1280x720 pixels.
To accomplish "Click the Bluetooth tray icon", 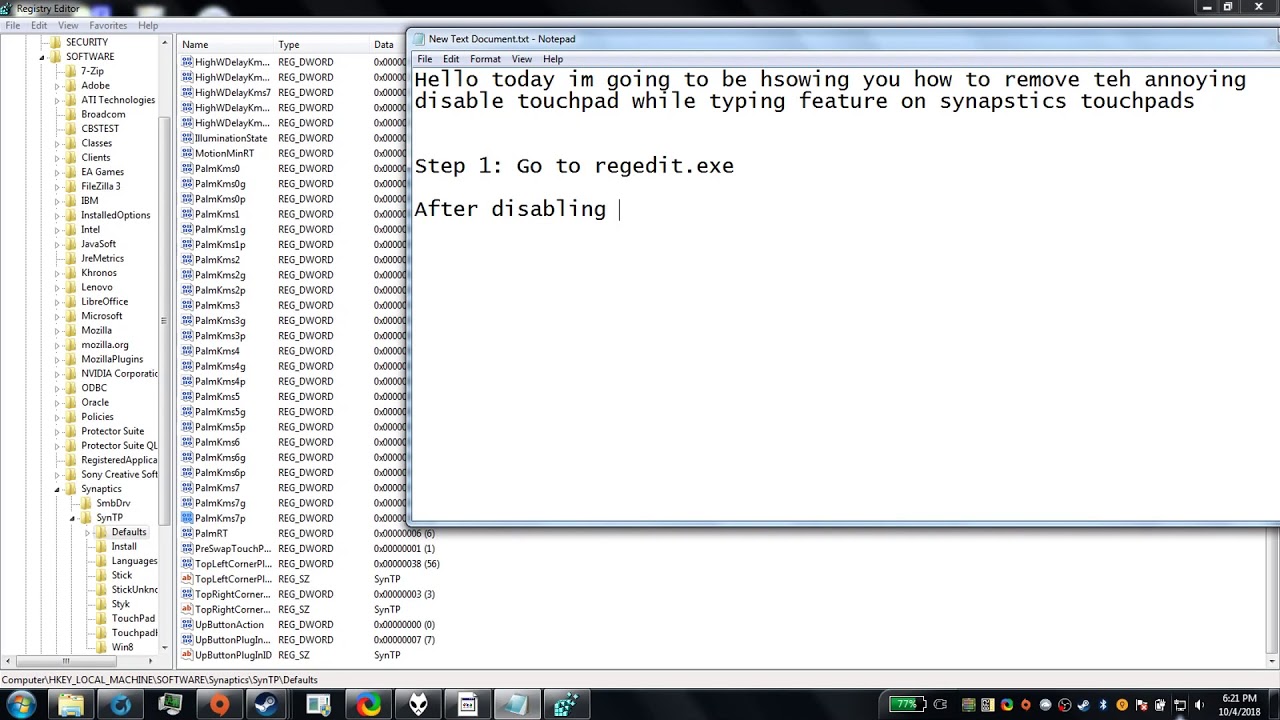I will tap(1102, 705).
